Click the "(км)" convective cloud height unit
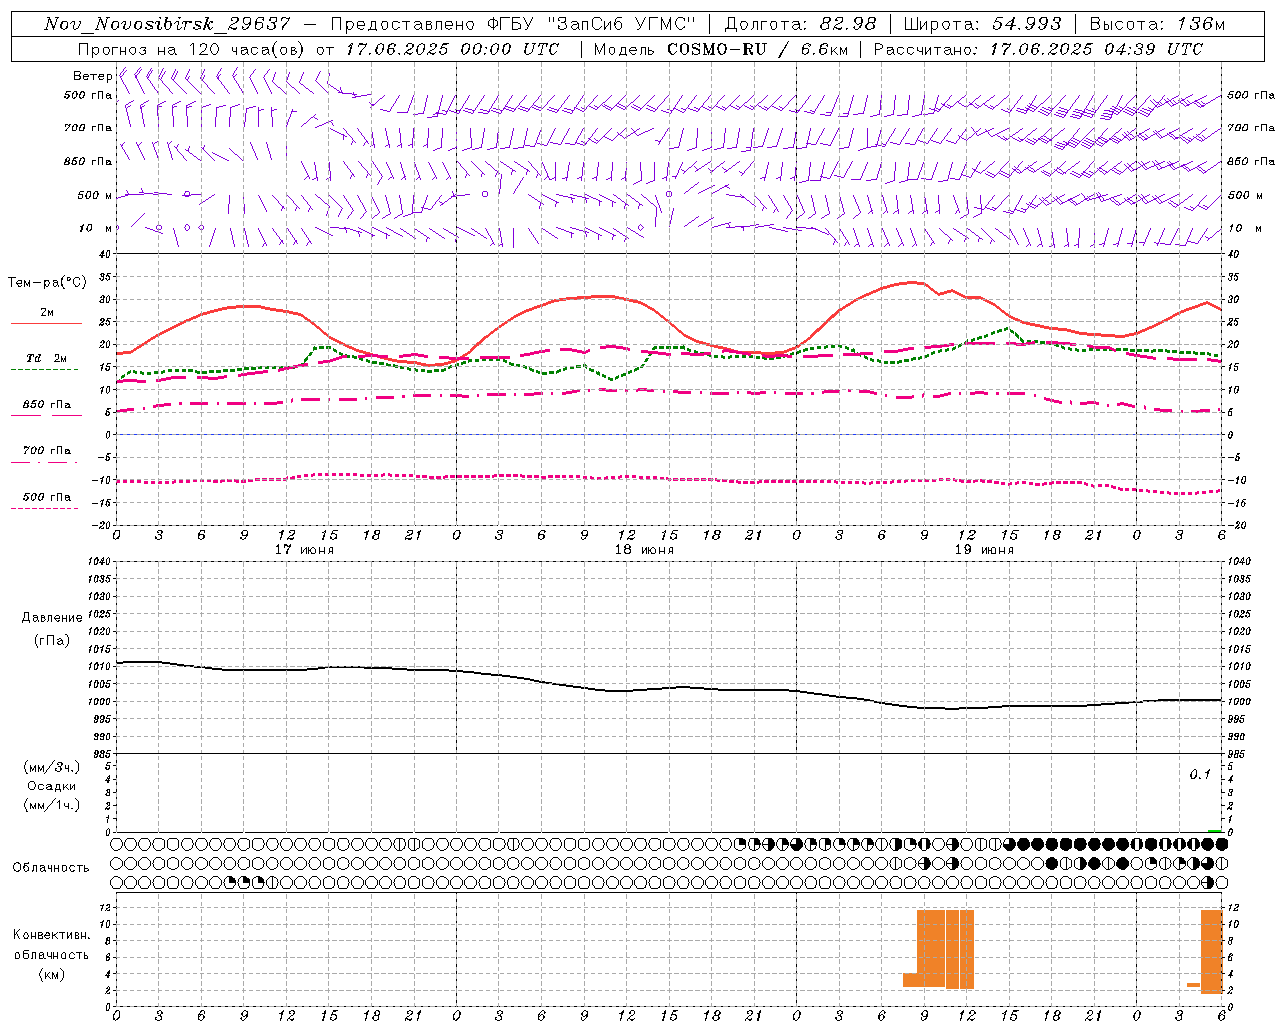 tap(51, 974)
